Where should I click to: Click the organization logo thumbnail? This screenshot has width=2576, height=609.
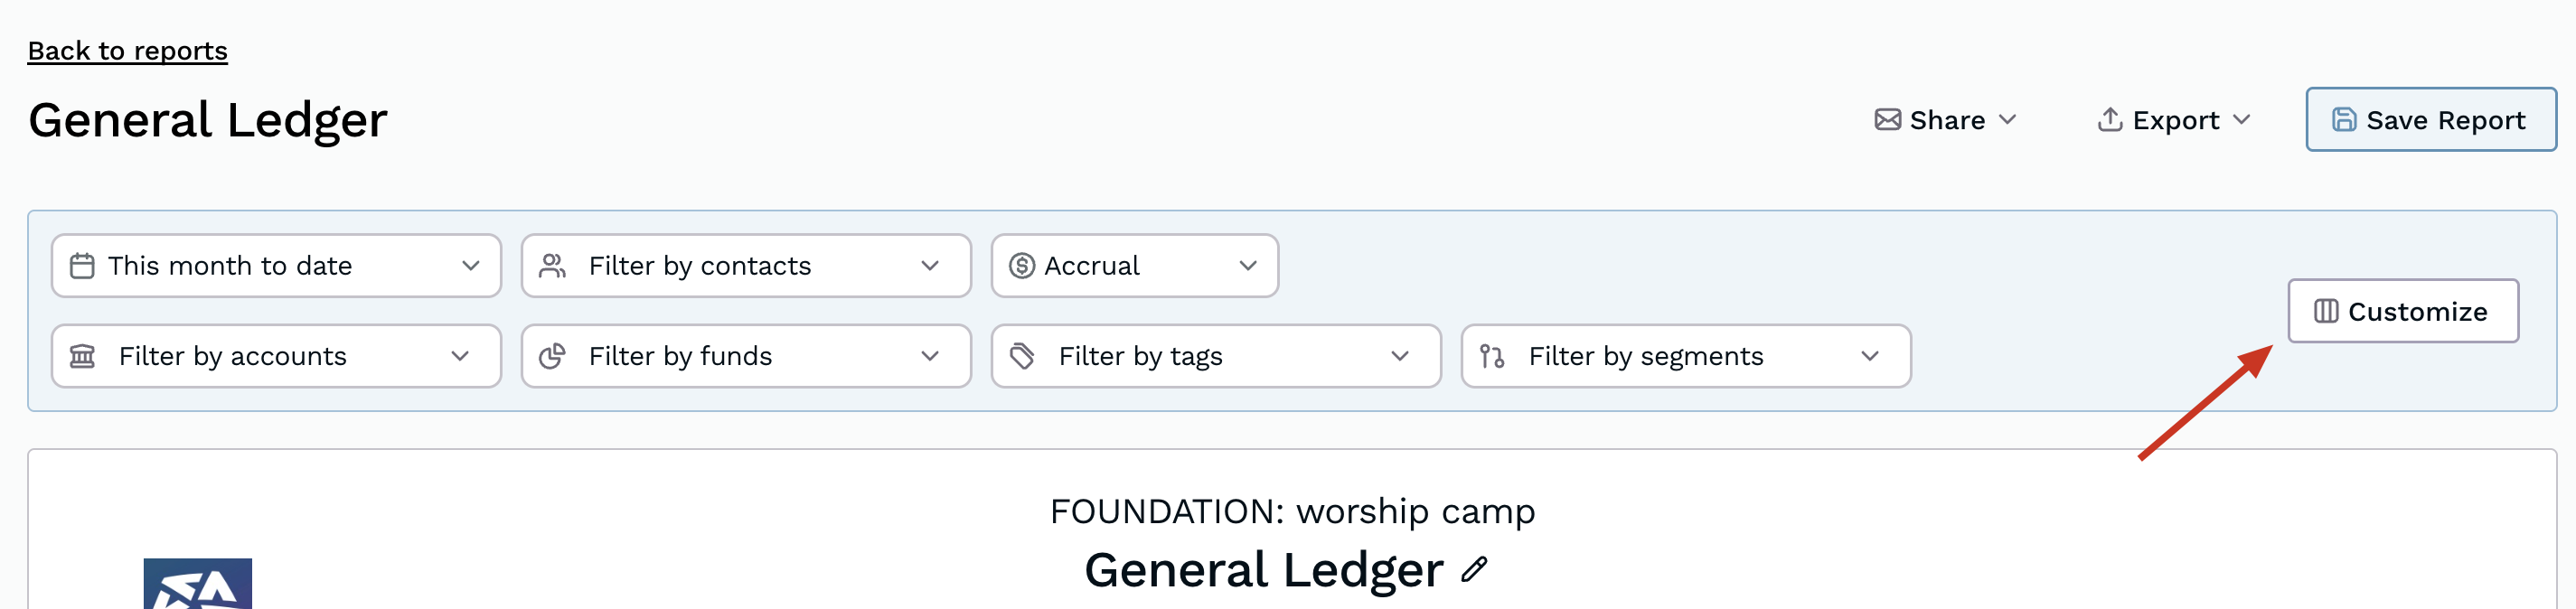click(x=197, y=583)
